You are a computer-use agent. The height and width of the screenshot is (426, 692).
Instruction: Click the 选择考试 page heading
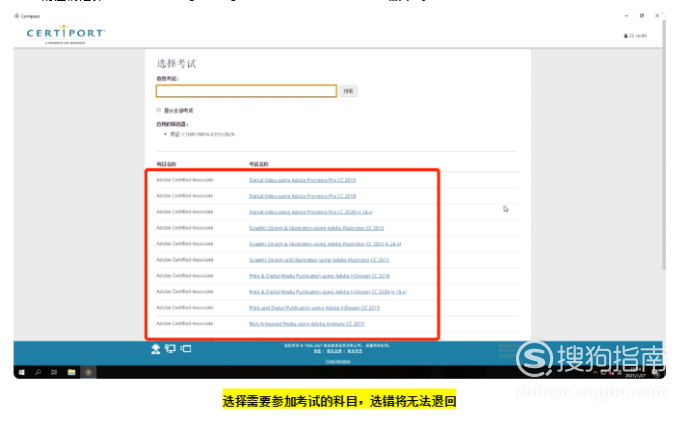[176, 64]
